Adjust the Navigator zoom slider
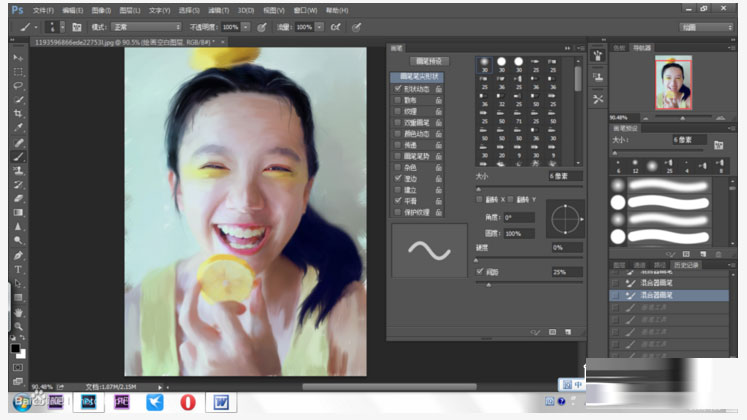Image resolution: width=747 pixels, height=420 pixels. (683, 117)
